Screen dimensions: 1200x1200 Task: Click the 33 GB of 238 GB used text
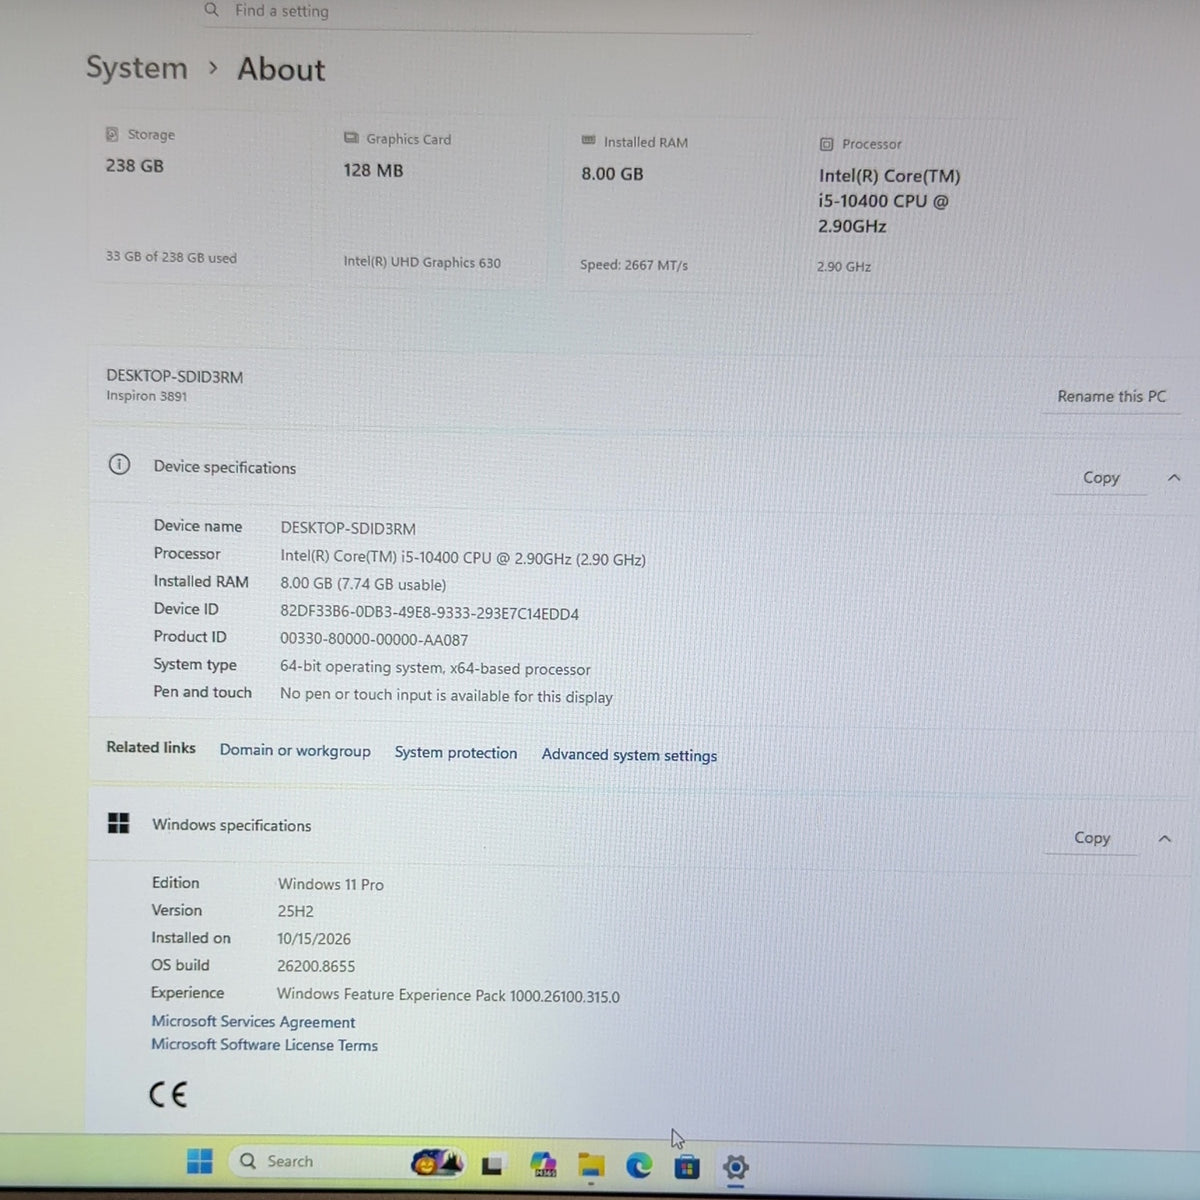pos(171,257)
